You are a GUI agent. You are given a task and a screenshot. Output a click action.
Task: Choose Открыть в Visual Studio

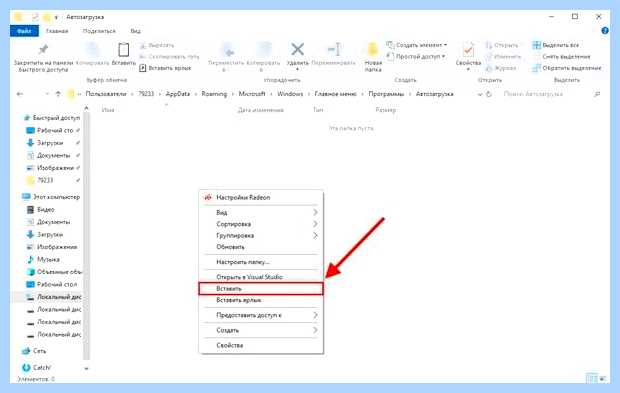(261, 277)
